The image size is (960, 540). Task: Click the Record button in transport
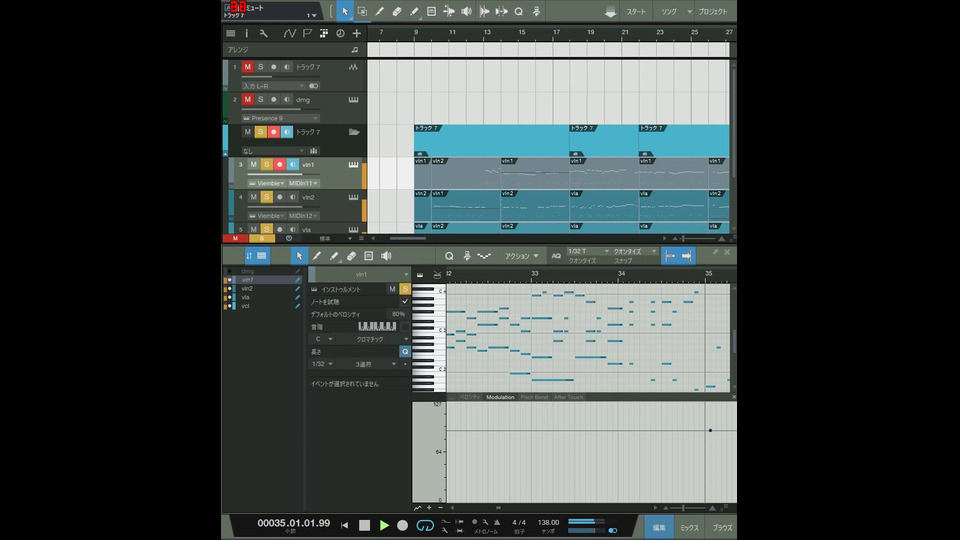[402, 525]
